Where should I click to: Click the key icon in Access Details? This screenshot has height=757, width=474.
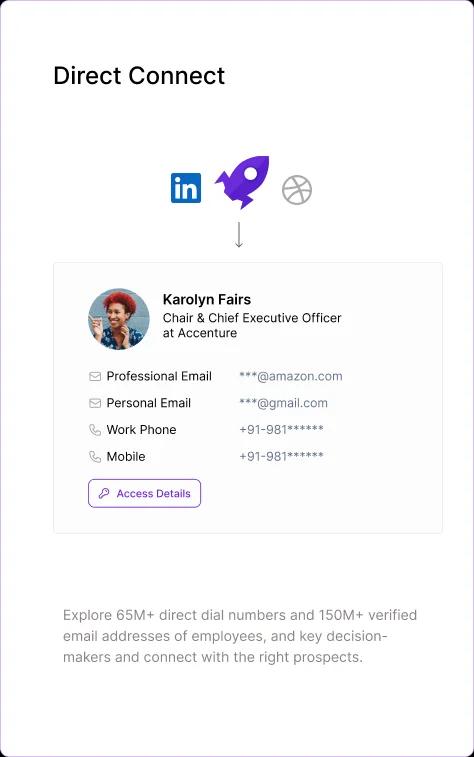pos(104,493)
